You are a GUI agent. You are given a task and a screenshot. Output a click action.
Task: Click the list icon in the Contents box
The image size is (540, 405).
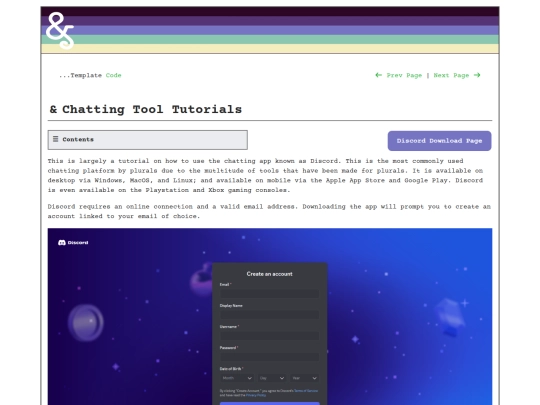tap(55, 139)
